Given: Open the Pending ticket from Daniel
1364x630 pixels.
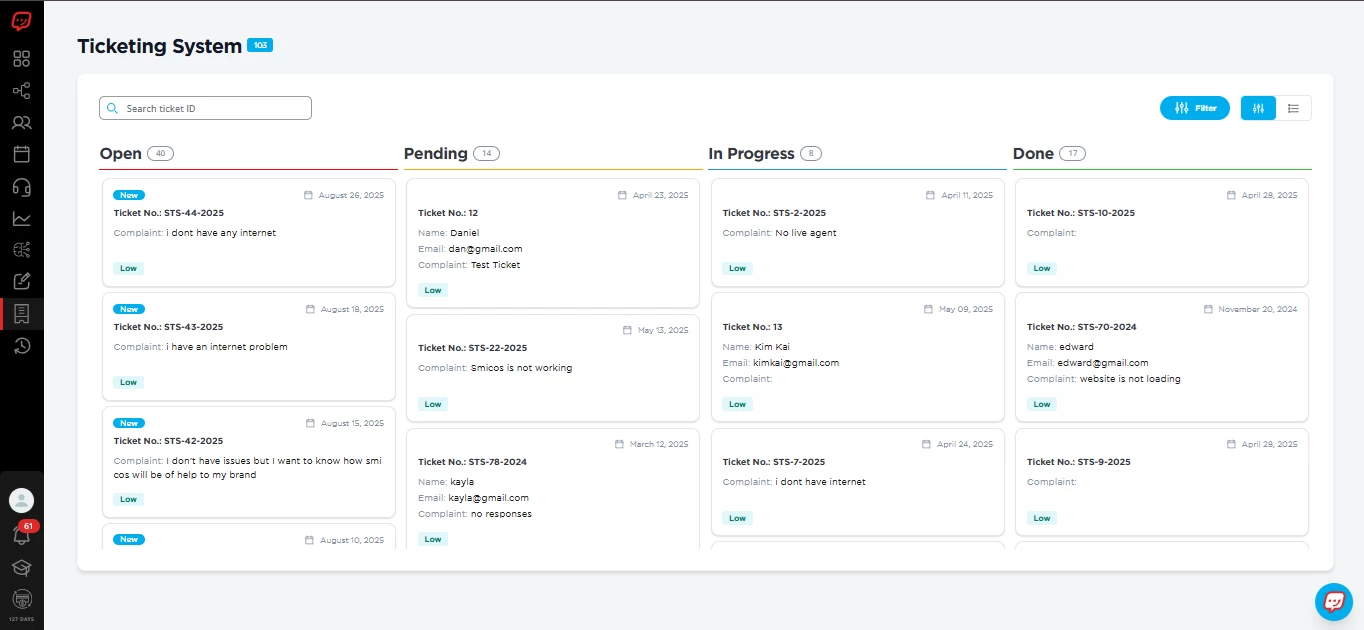Looking at the screenshot, I should click(x=553, y=243).
